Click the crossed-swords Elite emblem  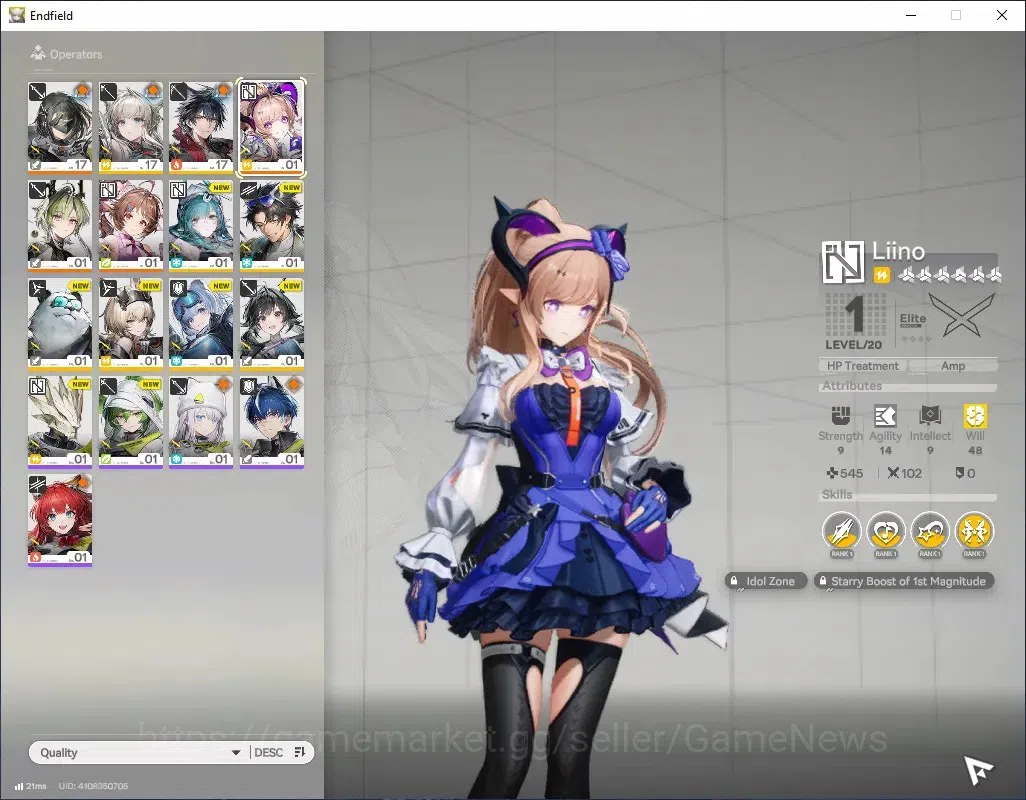[961, 315]
